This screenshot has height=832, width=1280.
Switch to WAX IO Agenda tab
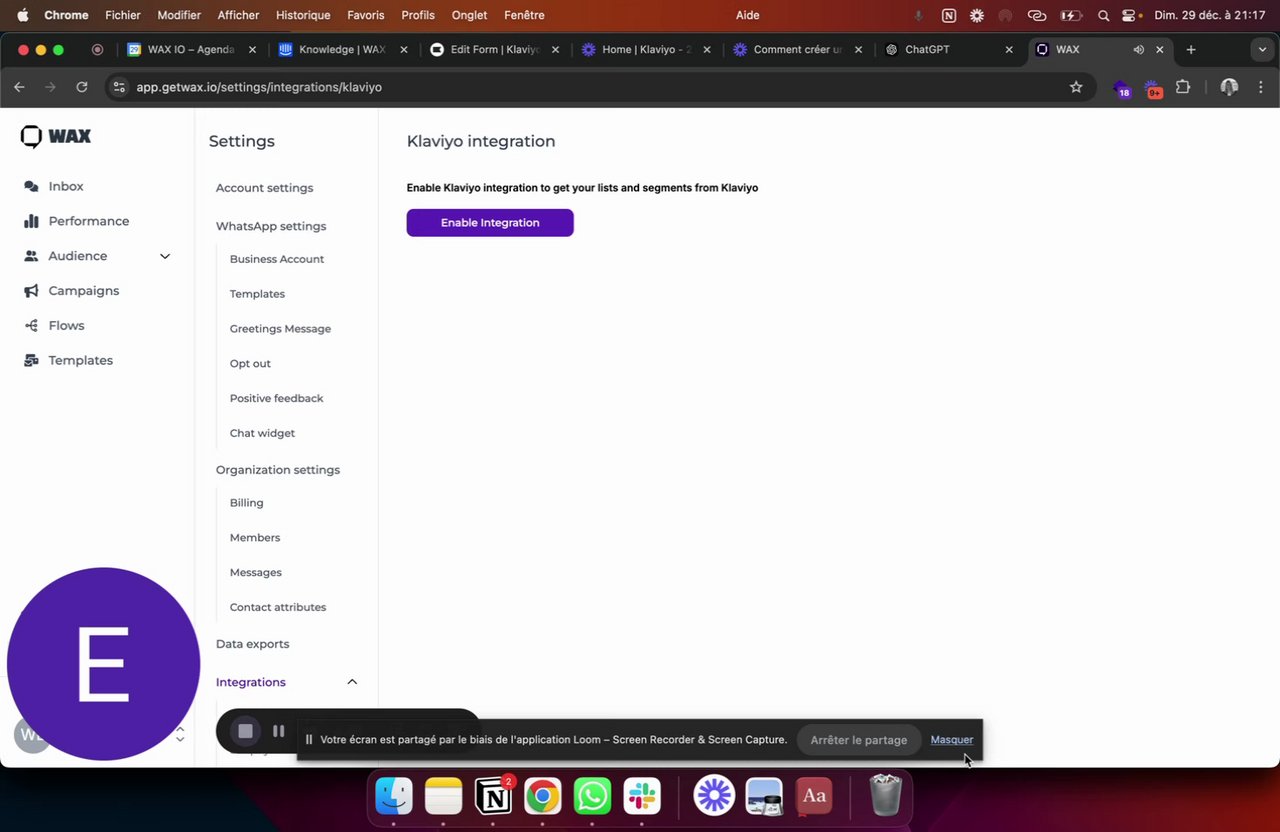click(190, 49)
